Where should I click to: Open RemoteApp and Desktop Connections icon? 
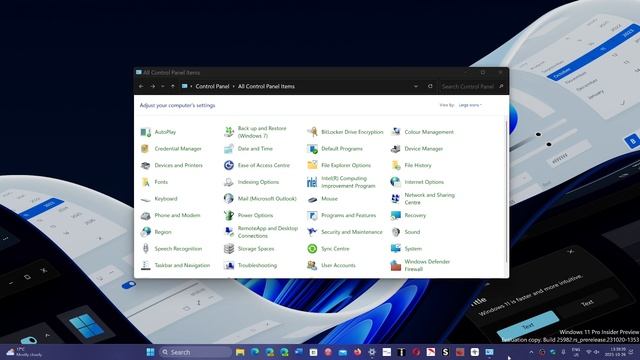point(229,232)
